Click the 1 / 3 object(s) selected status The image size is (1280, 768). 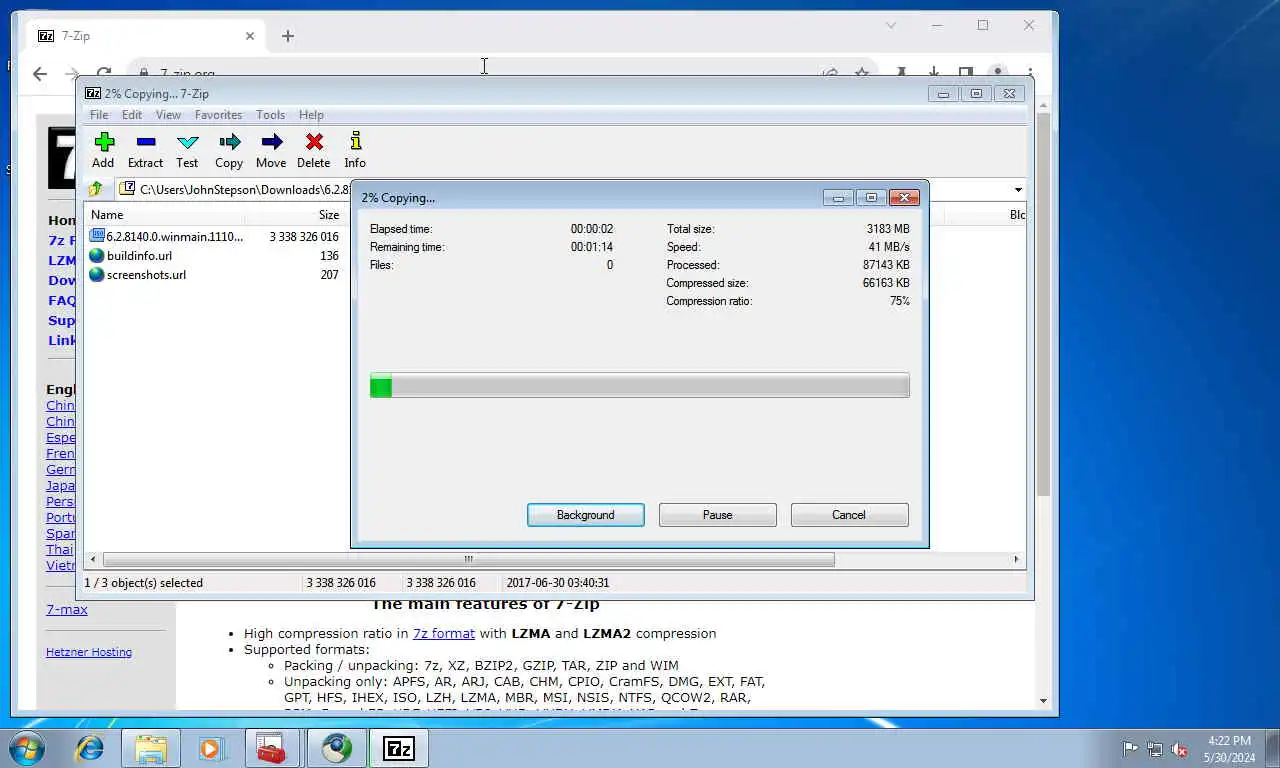pyautogui.click(x=144, y=583)
